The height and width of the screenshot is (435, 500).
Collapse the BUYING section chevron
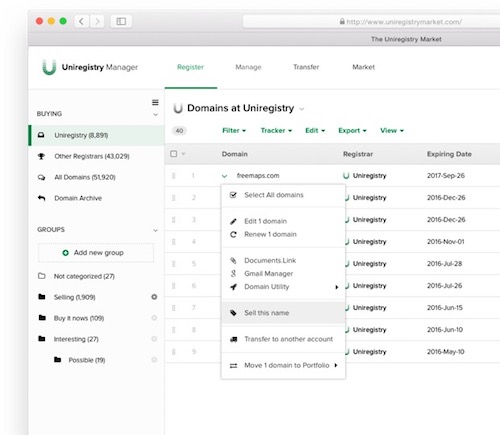(x=155, y=115)
